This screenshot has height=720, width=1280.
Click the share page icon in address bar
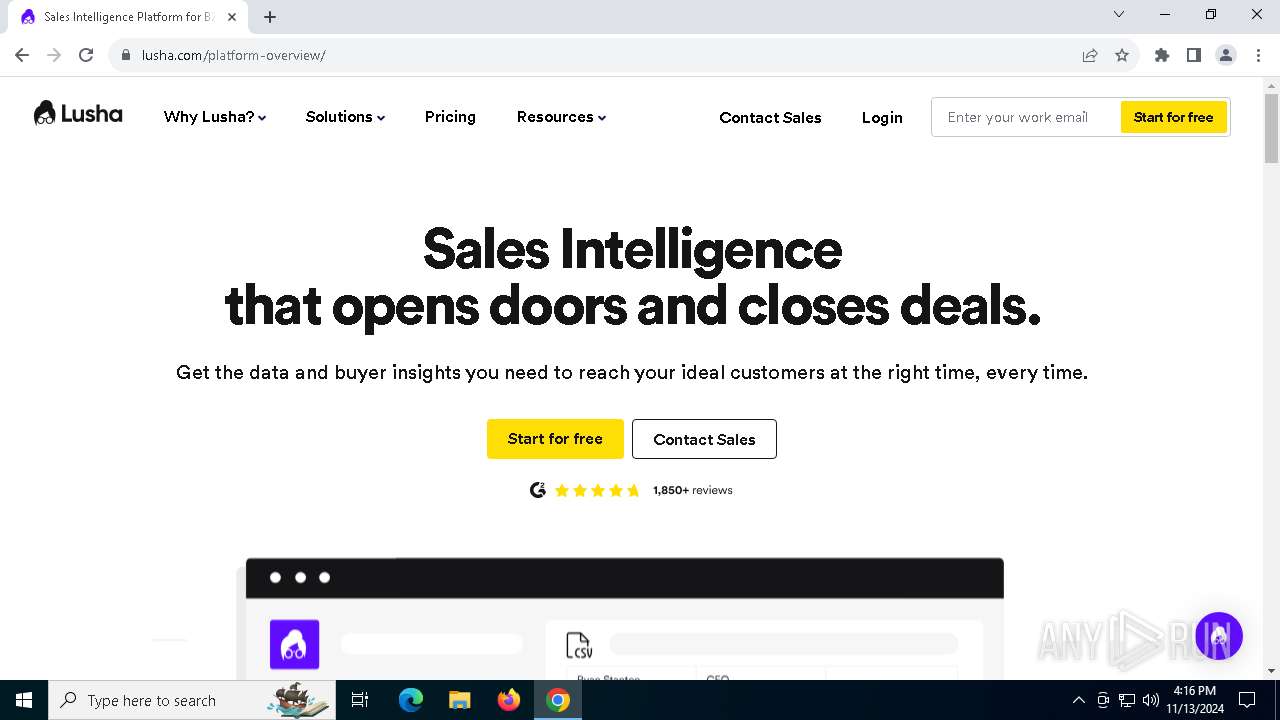(x=1090, y=55)
